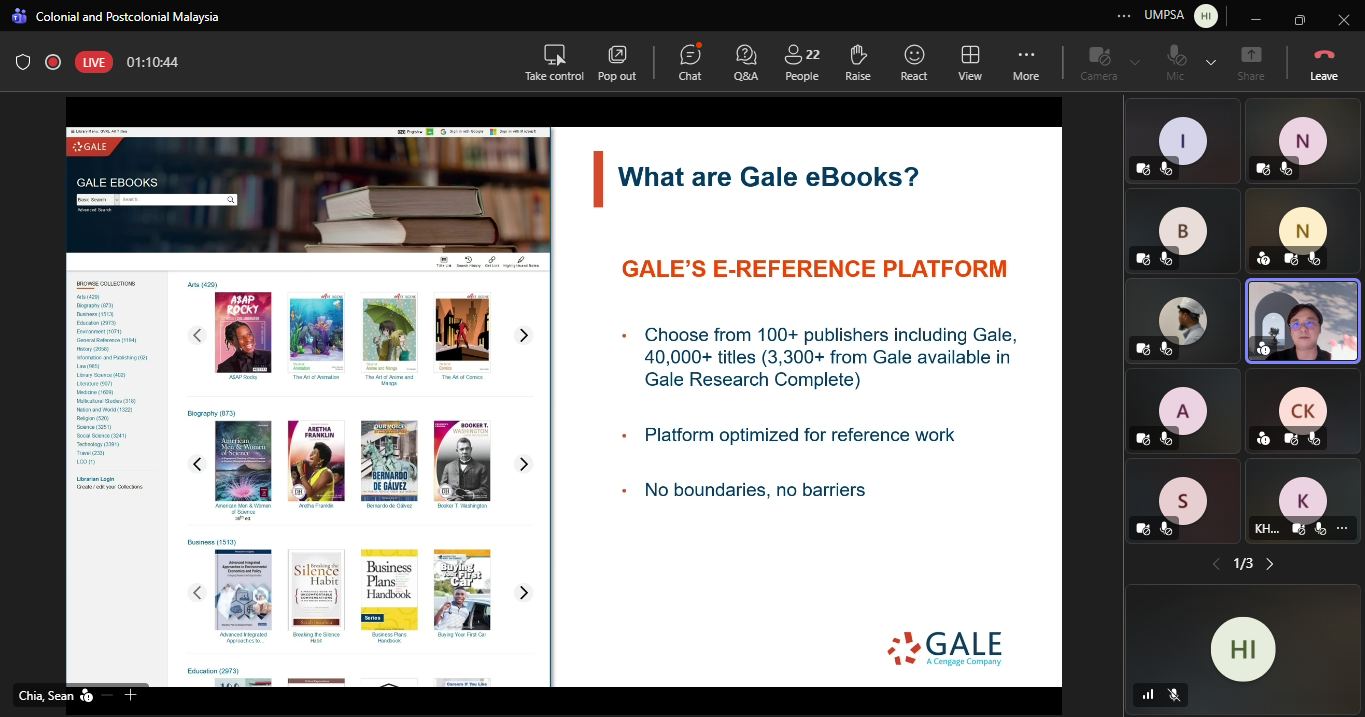Select participant tile with initial S

(x=1182, y=501)
